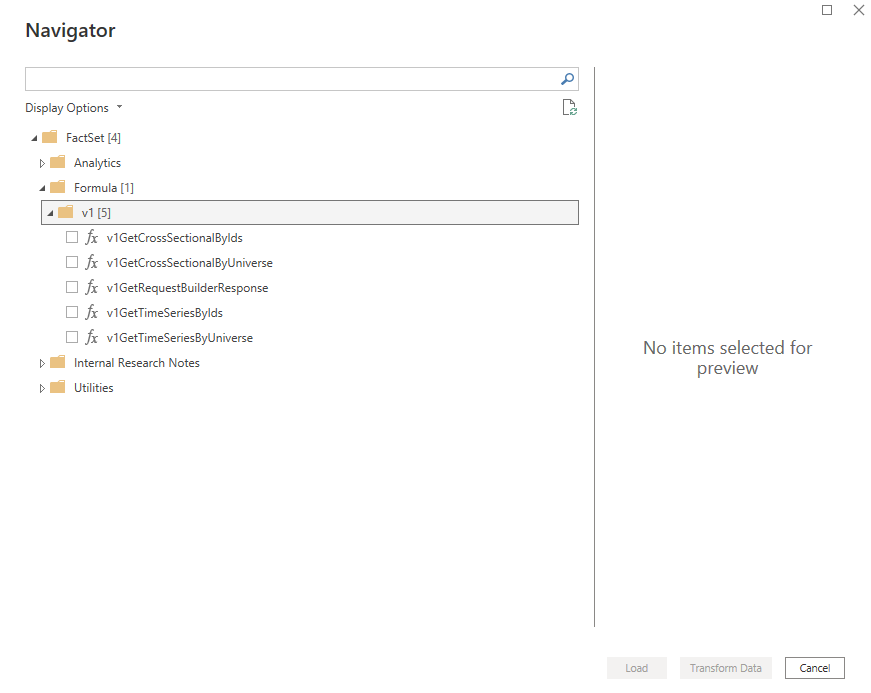Click the Load button
871x693 pixels.
point(636,667)
